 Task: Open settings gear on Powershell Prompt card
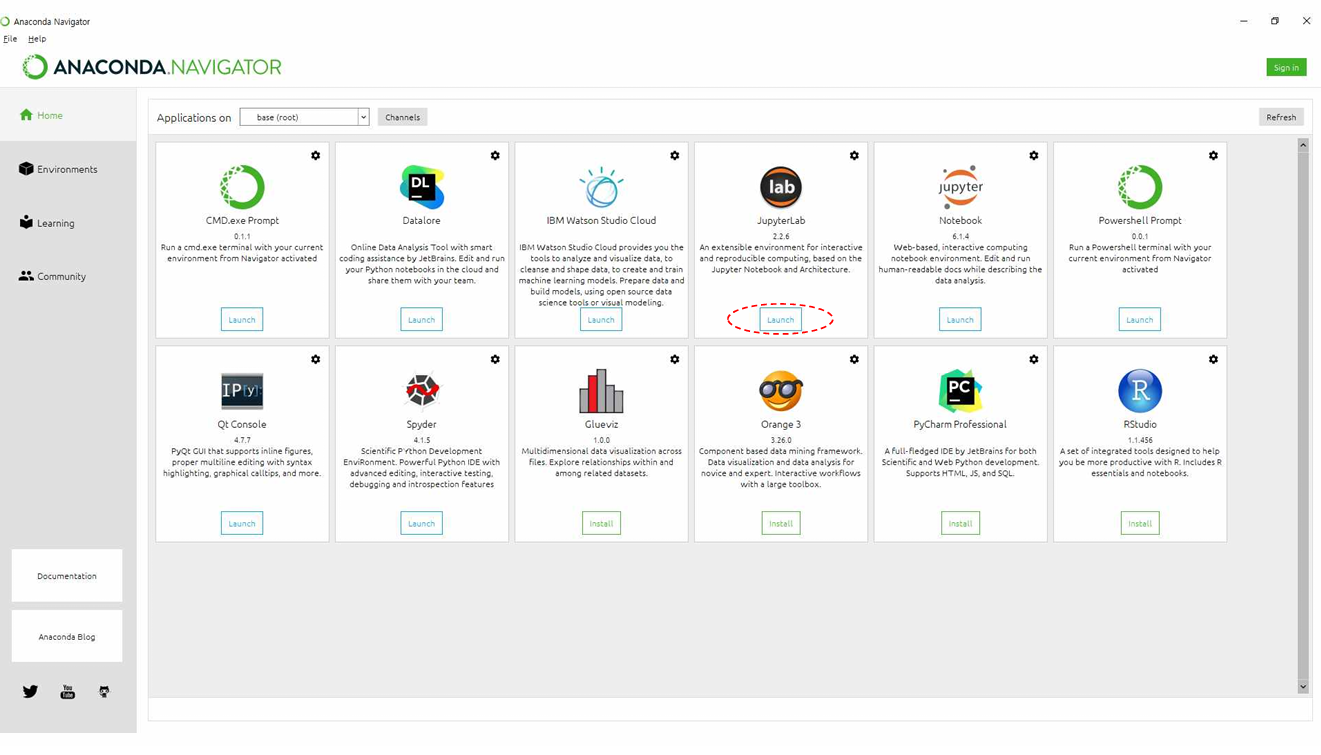1213,156
